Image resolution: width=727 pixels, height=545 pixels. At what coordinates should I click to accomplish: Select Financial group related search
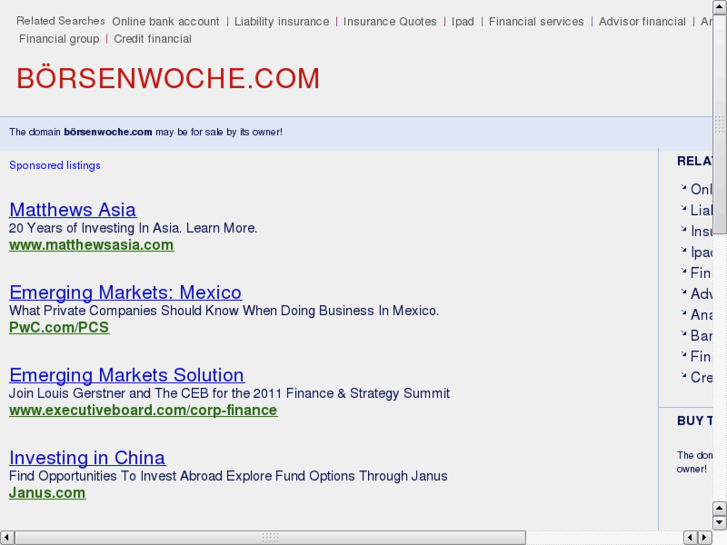point(59,39)
